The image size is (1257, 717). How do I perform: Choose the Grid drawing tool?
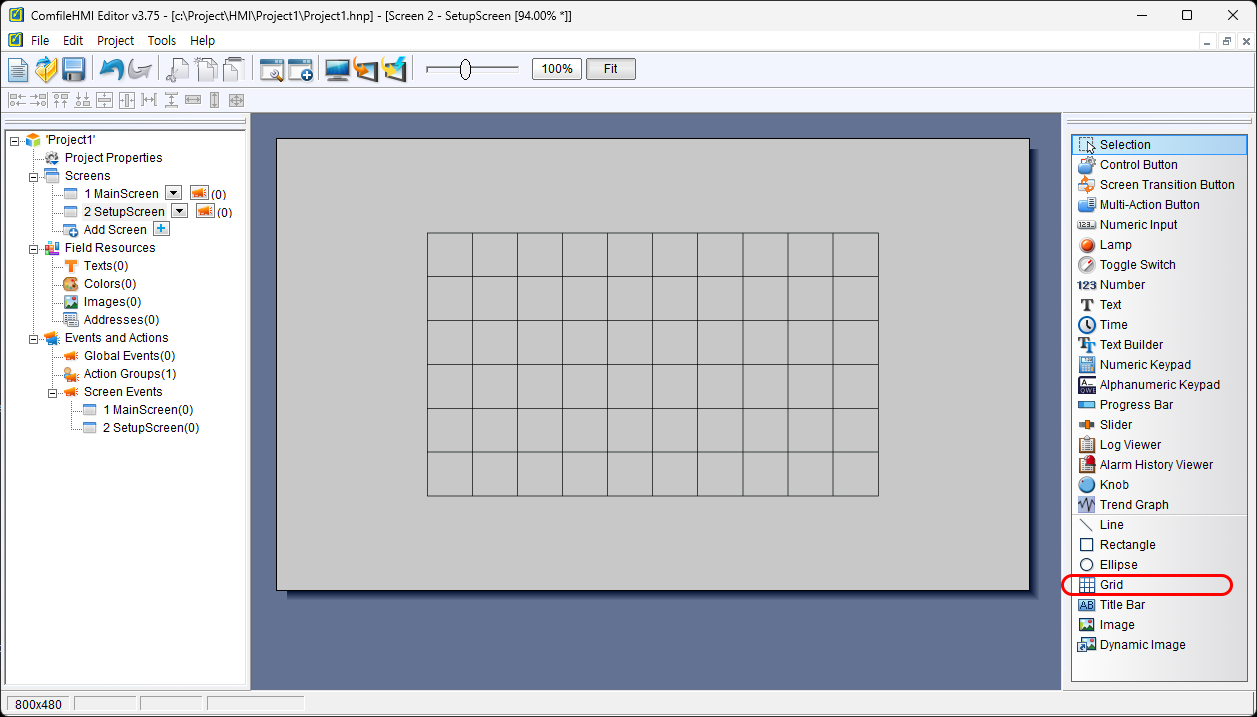(x=1111, y=585)
